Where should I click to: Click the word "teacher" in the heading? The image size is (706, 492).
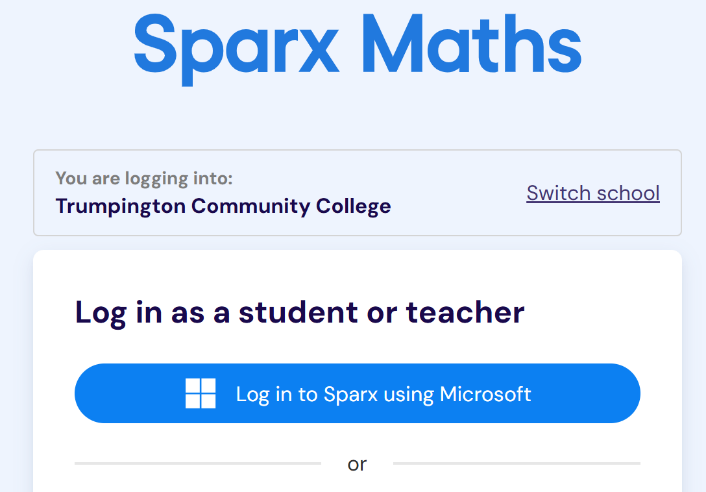465,312
